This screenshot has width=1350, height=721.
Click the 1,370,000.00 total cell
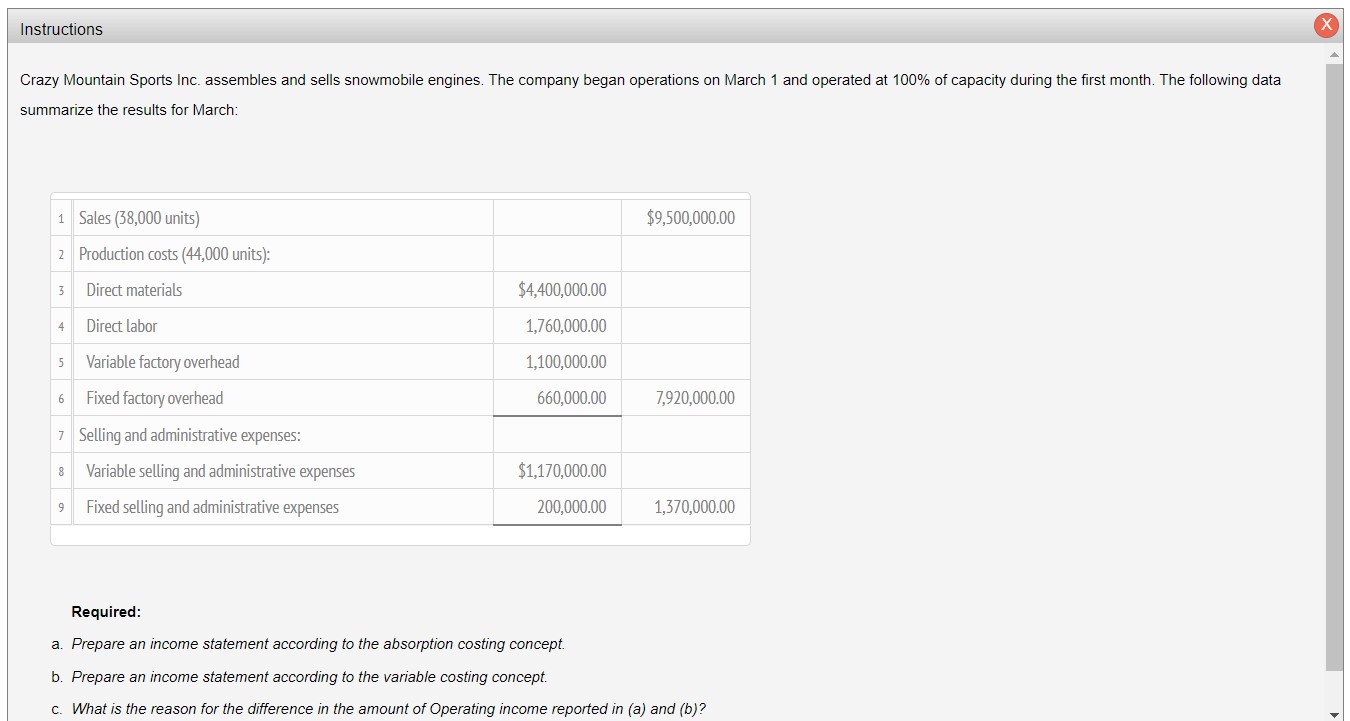click(x=685, y=506)
